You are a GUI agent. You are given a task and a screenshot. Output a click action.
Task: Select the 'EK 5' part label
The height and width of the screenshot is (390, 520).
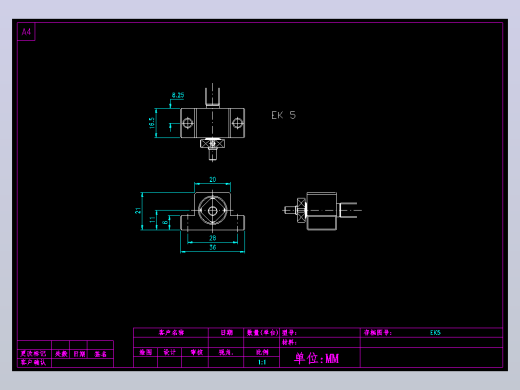point(283,115)
